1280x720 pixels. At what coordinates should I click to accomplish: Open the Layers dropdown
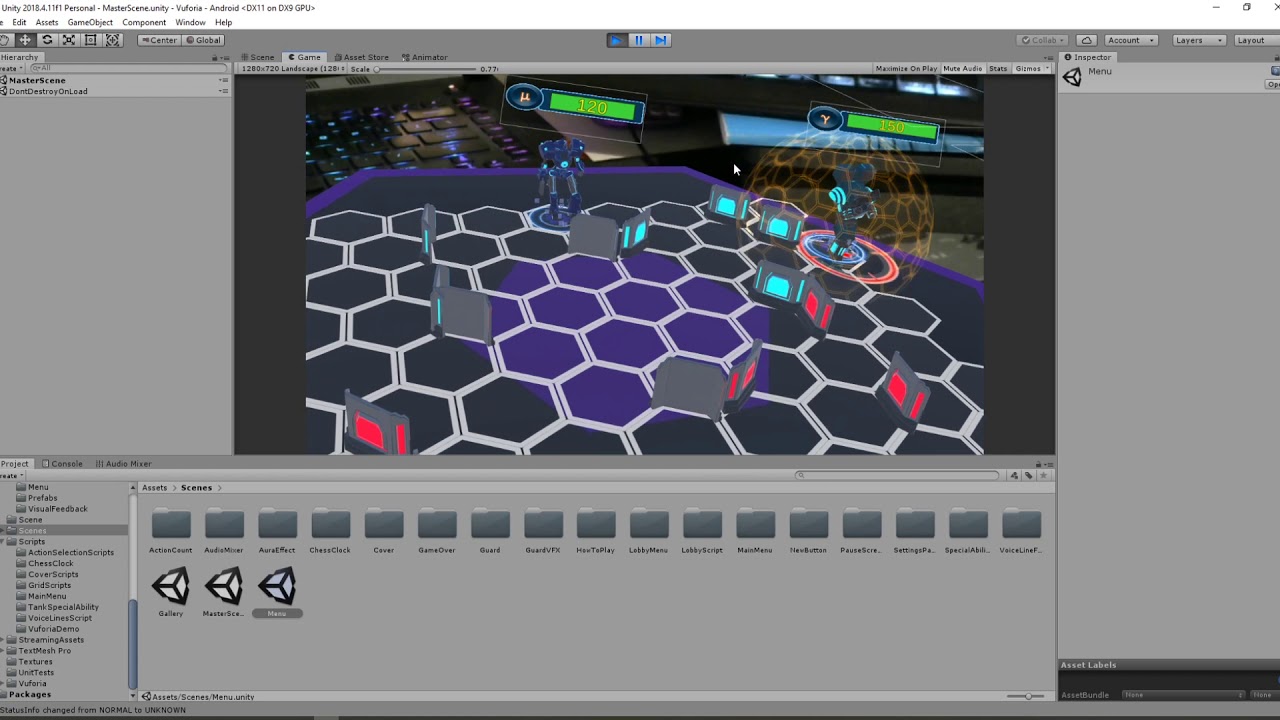pyautogui.click(x=1198, y=40)
